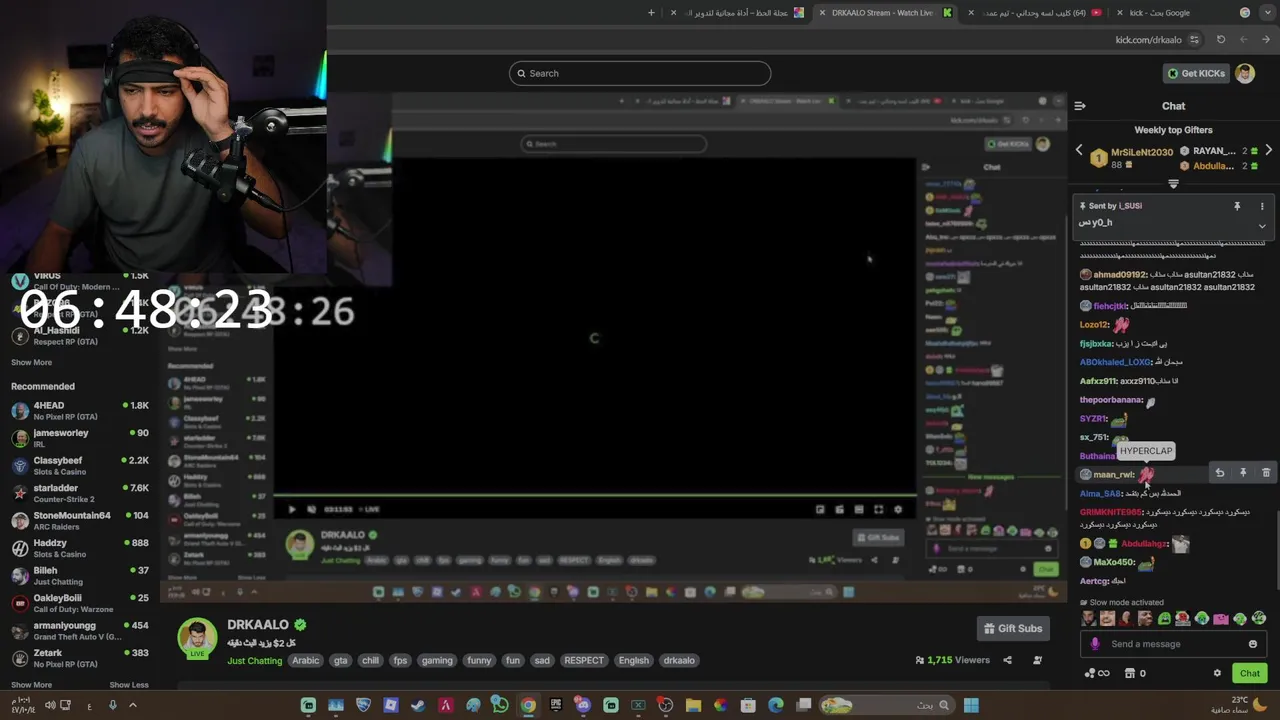Viewport: 1280px width, 720px height.
Task: Click MrSiLeNt2030 top gifter name
Action: (x=1142, y=152)
